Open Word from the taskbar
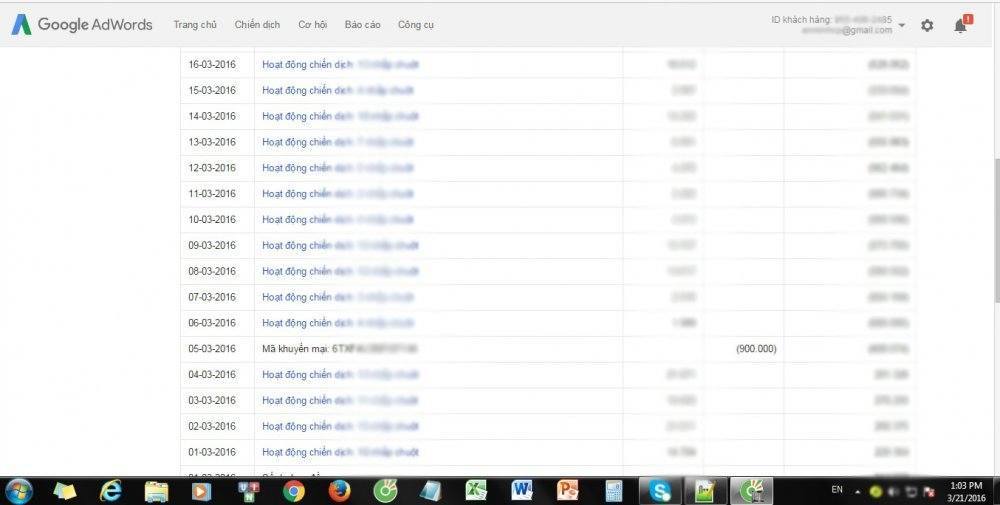 point(522,491)
